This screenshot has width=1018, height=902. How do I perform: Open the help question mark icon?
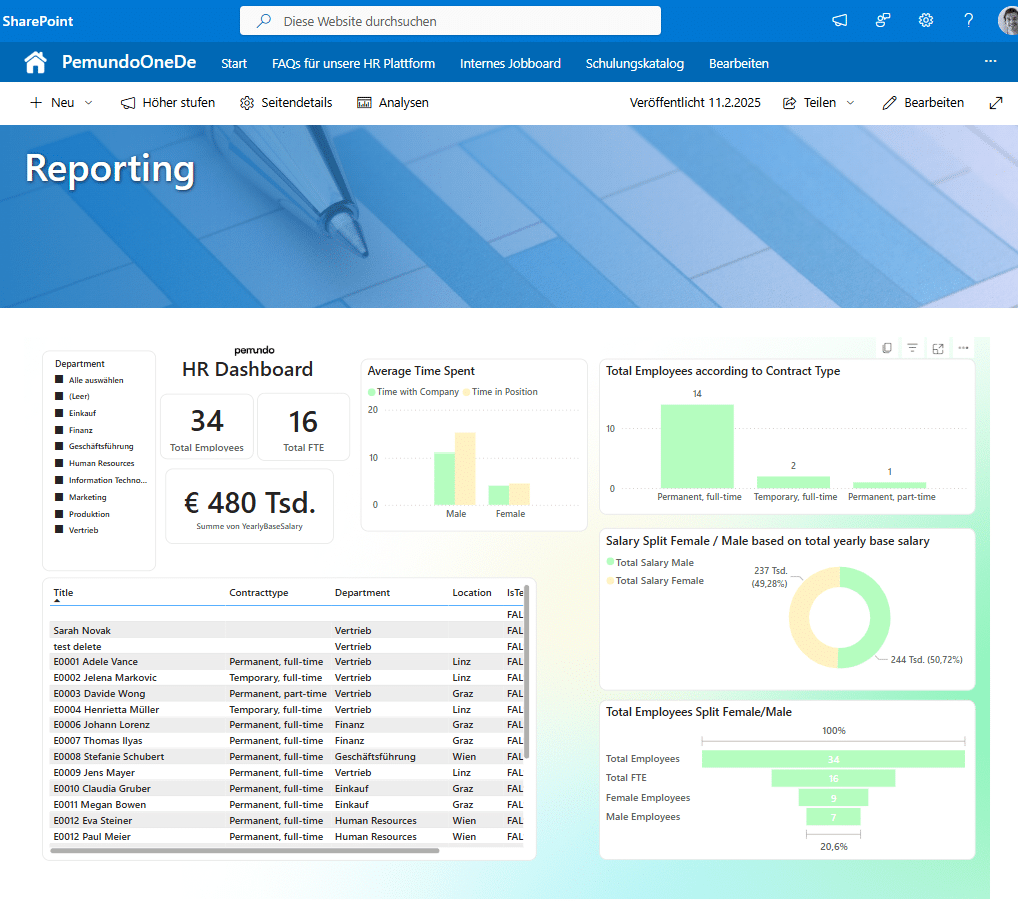(x=969, y=21)
